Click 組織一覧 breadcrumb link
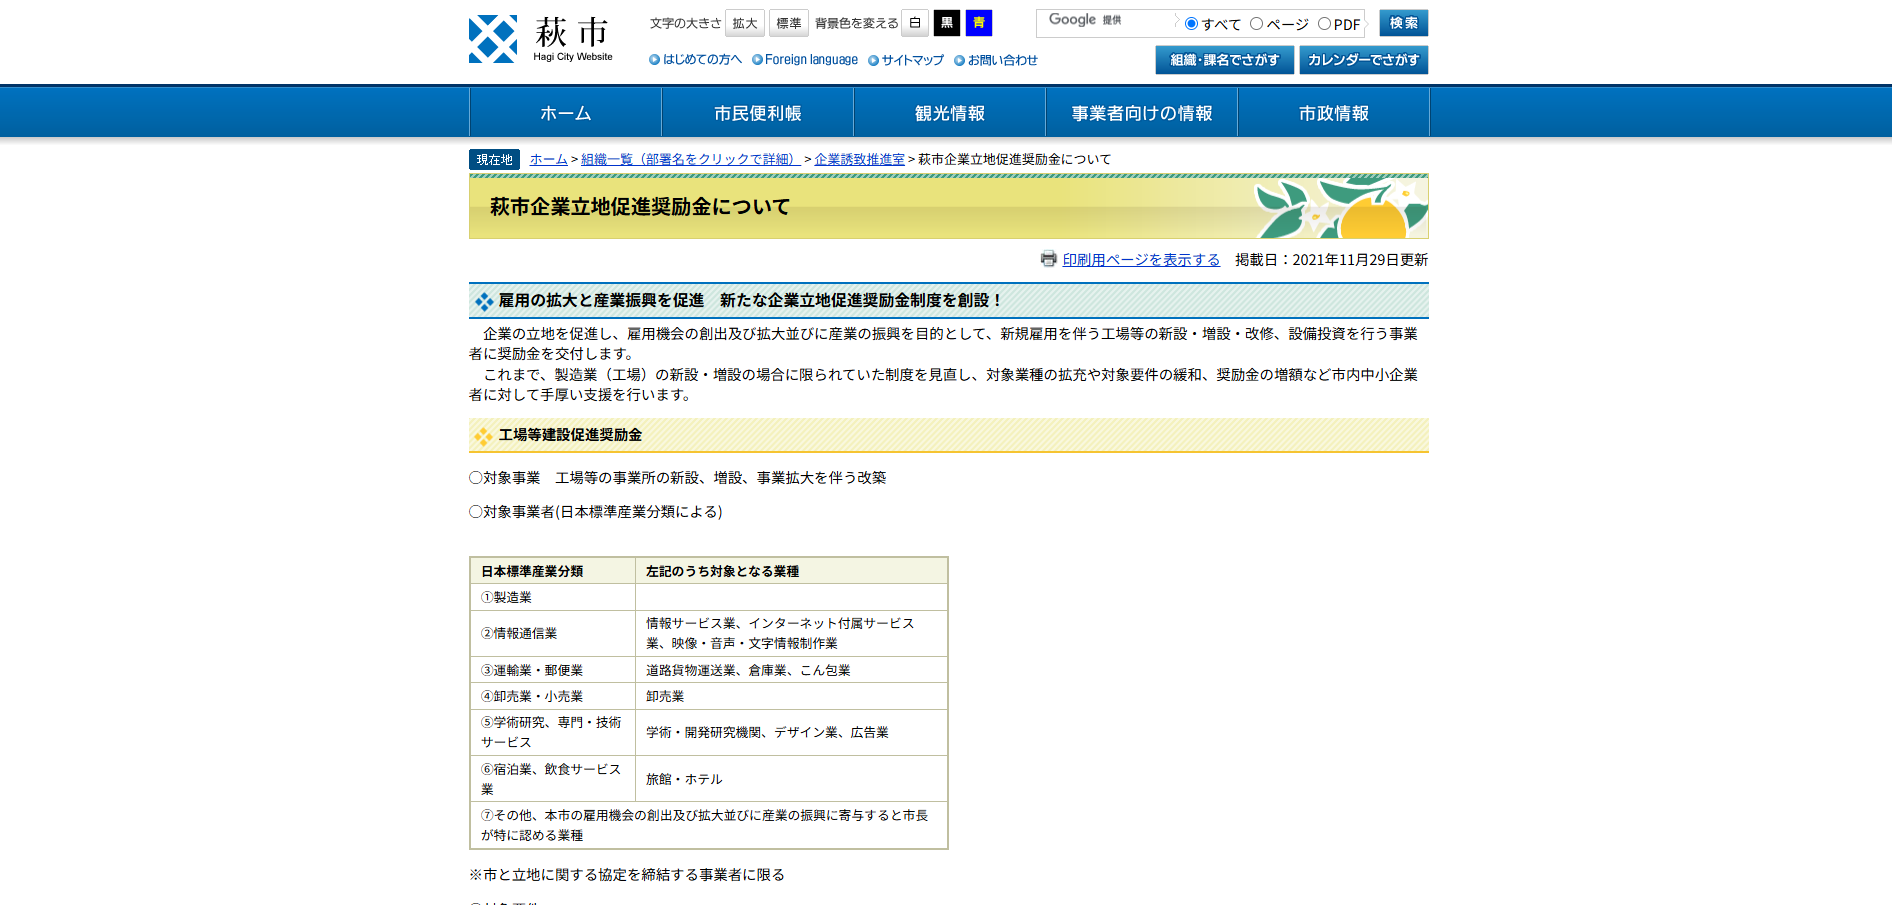Viewport: 1892px width, 905px height. (691, 159)
